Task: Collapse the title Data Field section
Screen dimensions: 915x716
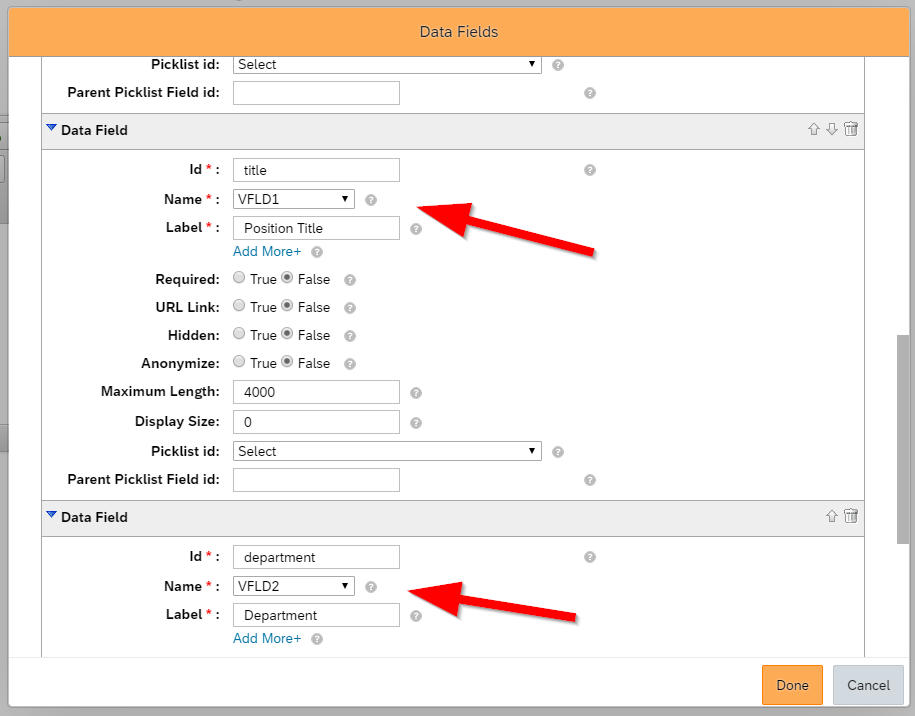Action: coord(51,128)
